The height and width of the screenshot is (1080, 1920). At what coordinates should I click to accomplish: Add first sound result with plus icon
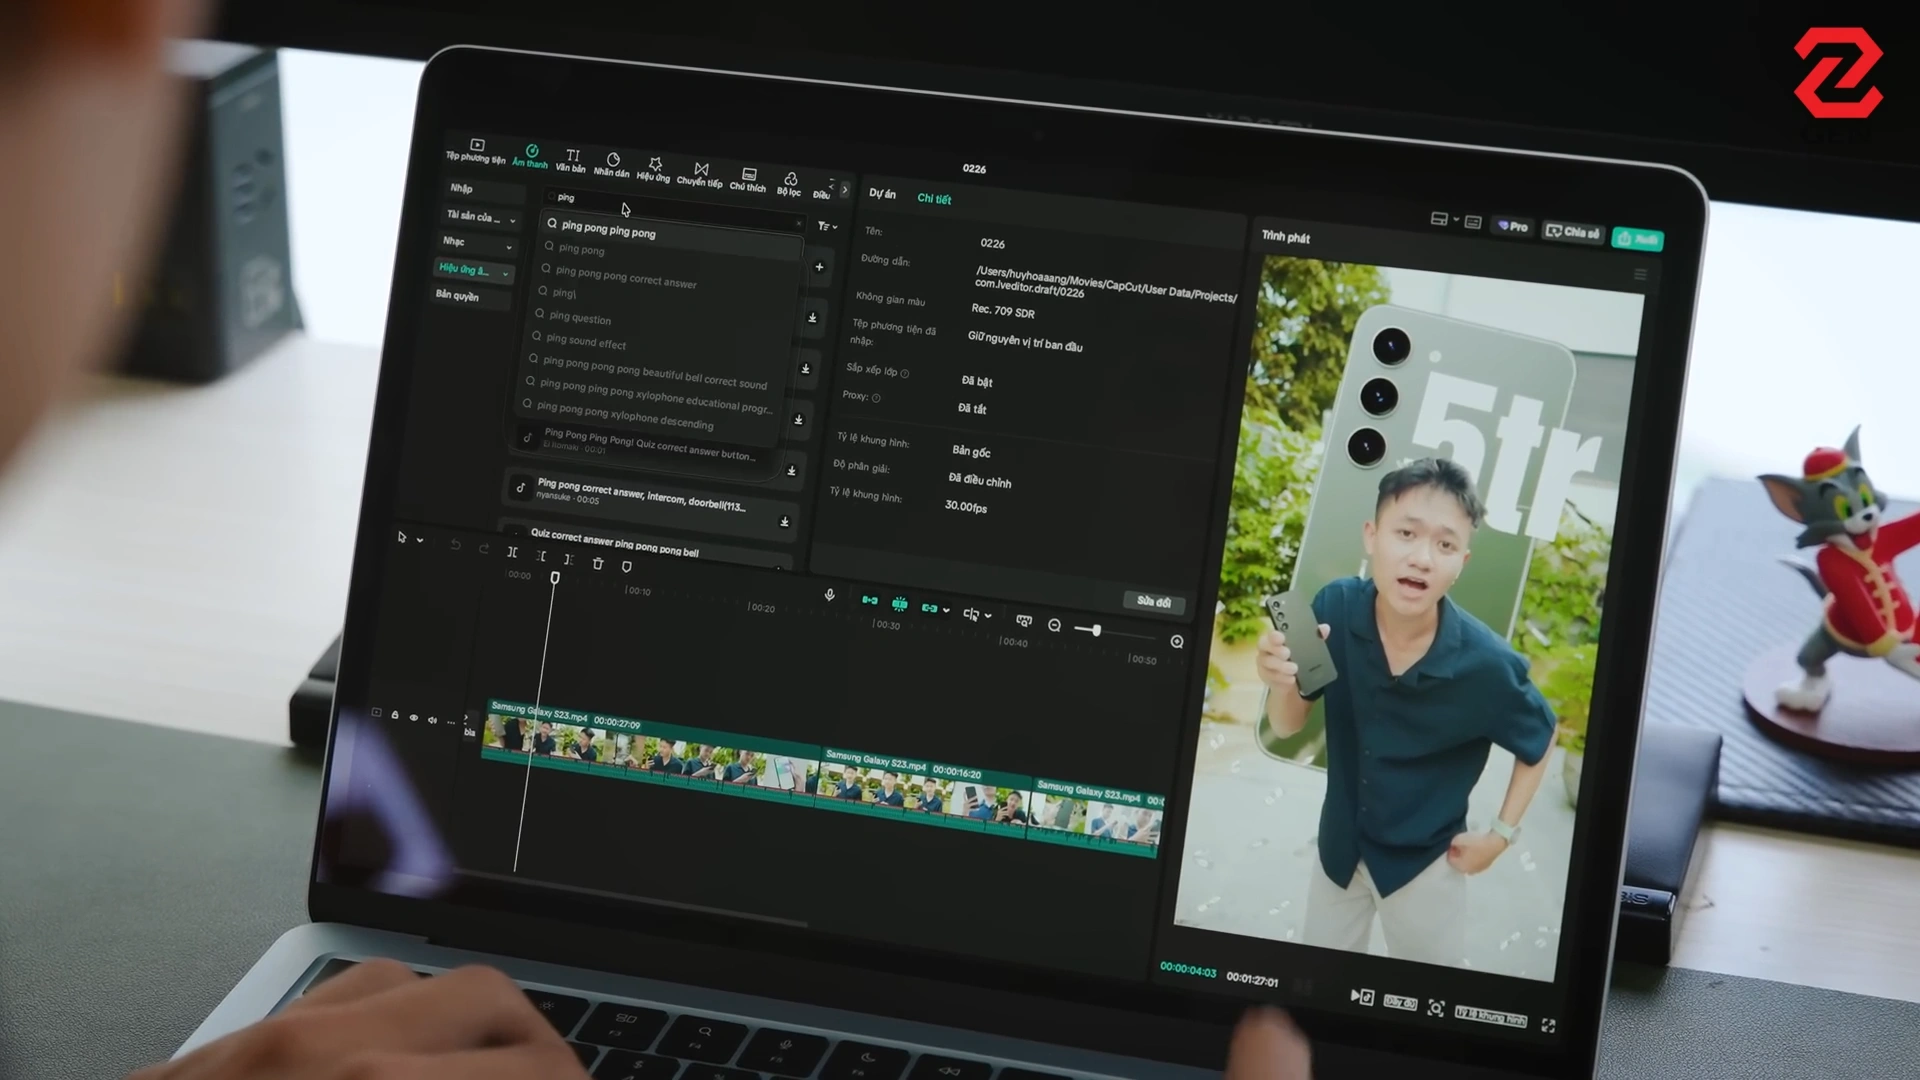click(x=819, y=267)
